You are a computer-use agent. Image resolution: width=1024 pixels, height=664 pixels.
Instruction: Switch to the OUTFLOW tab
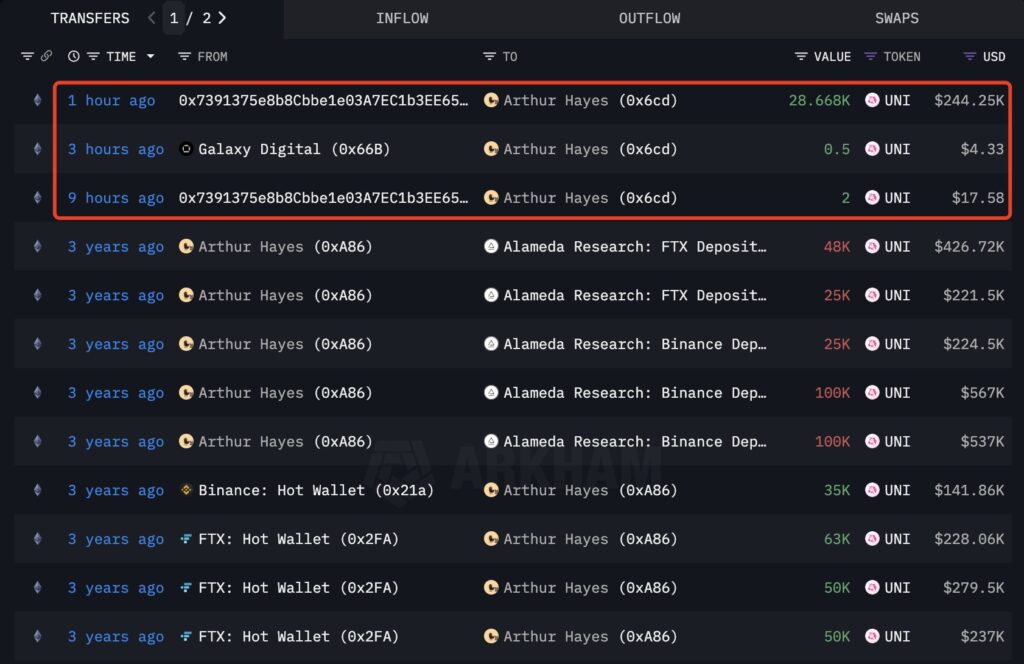649,18
